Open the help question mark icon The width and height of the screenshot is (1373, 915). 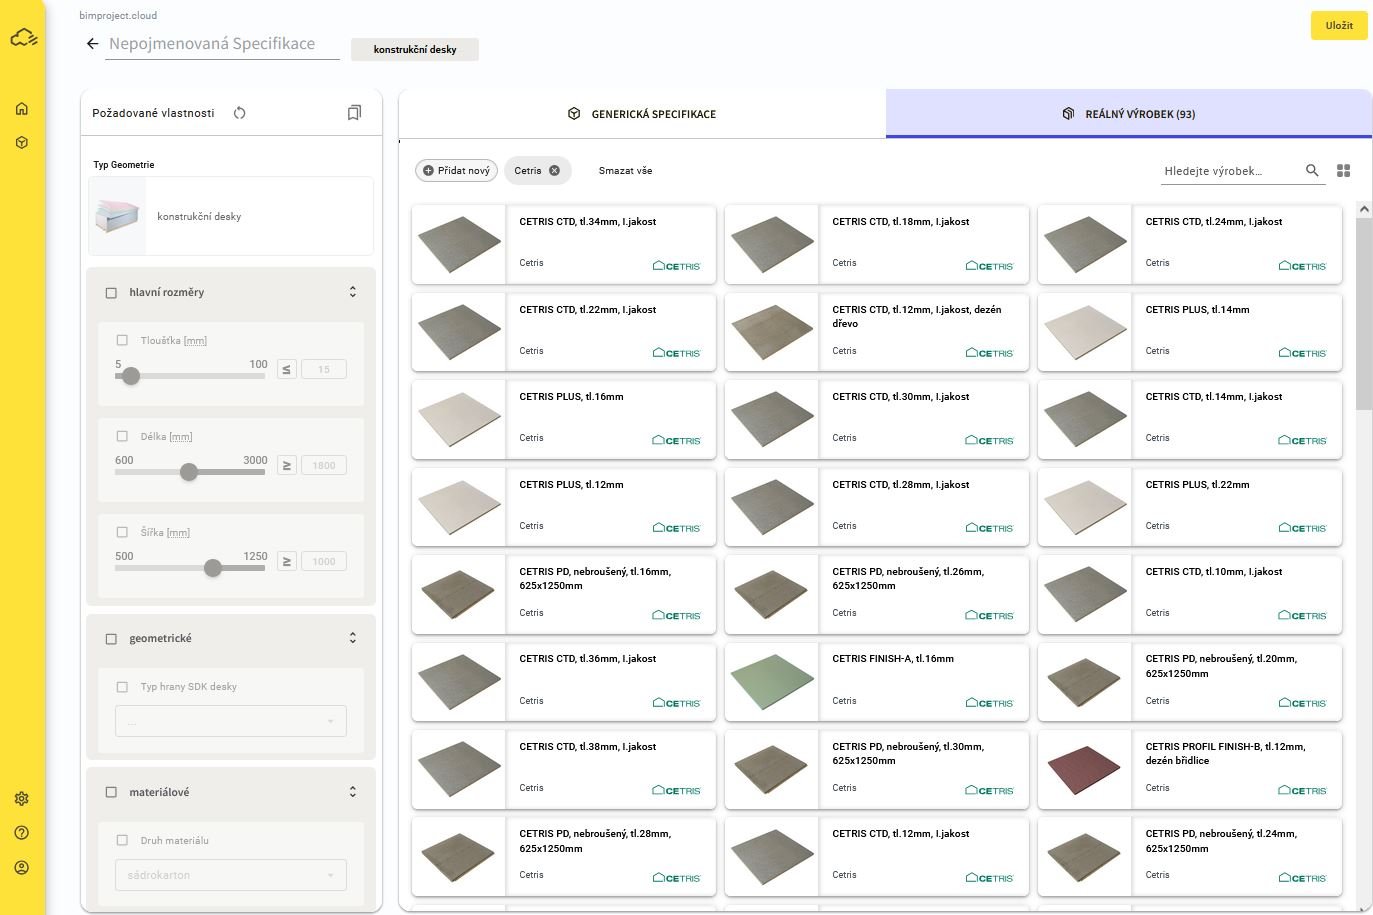click(x=22, y=833)
